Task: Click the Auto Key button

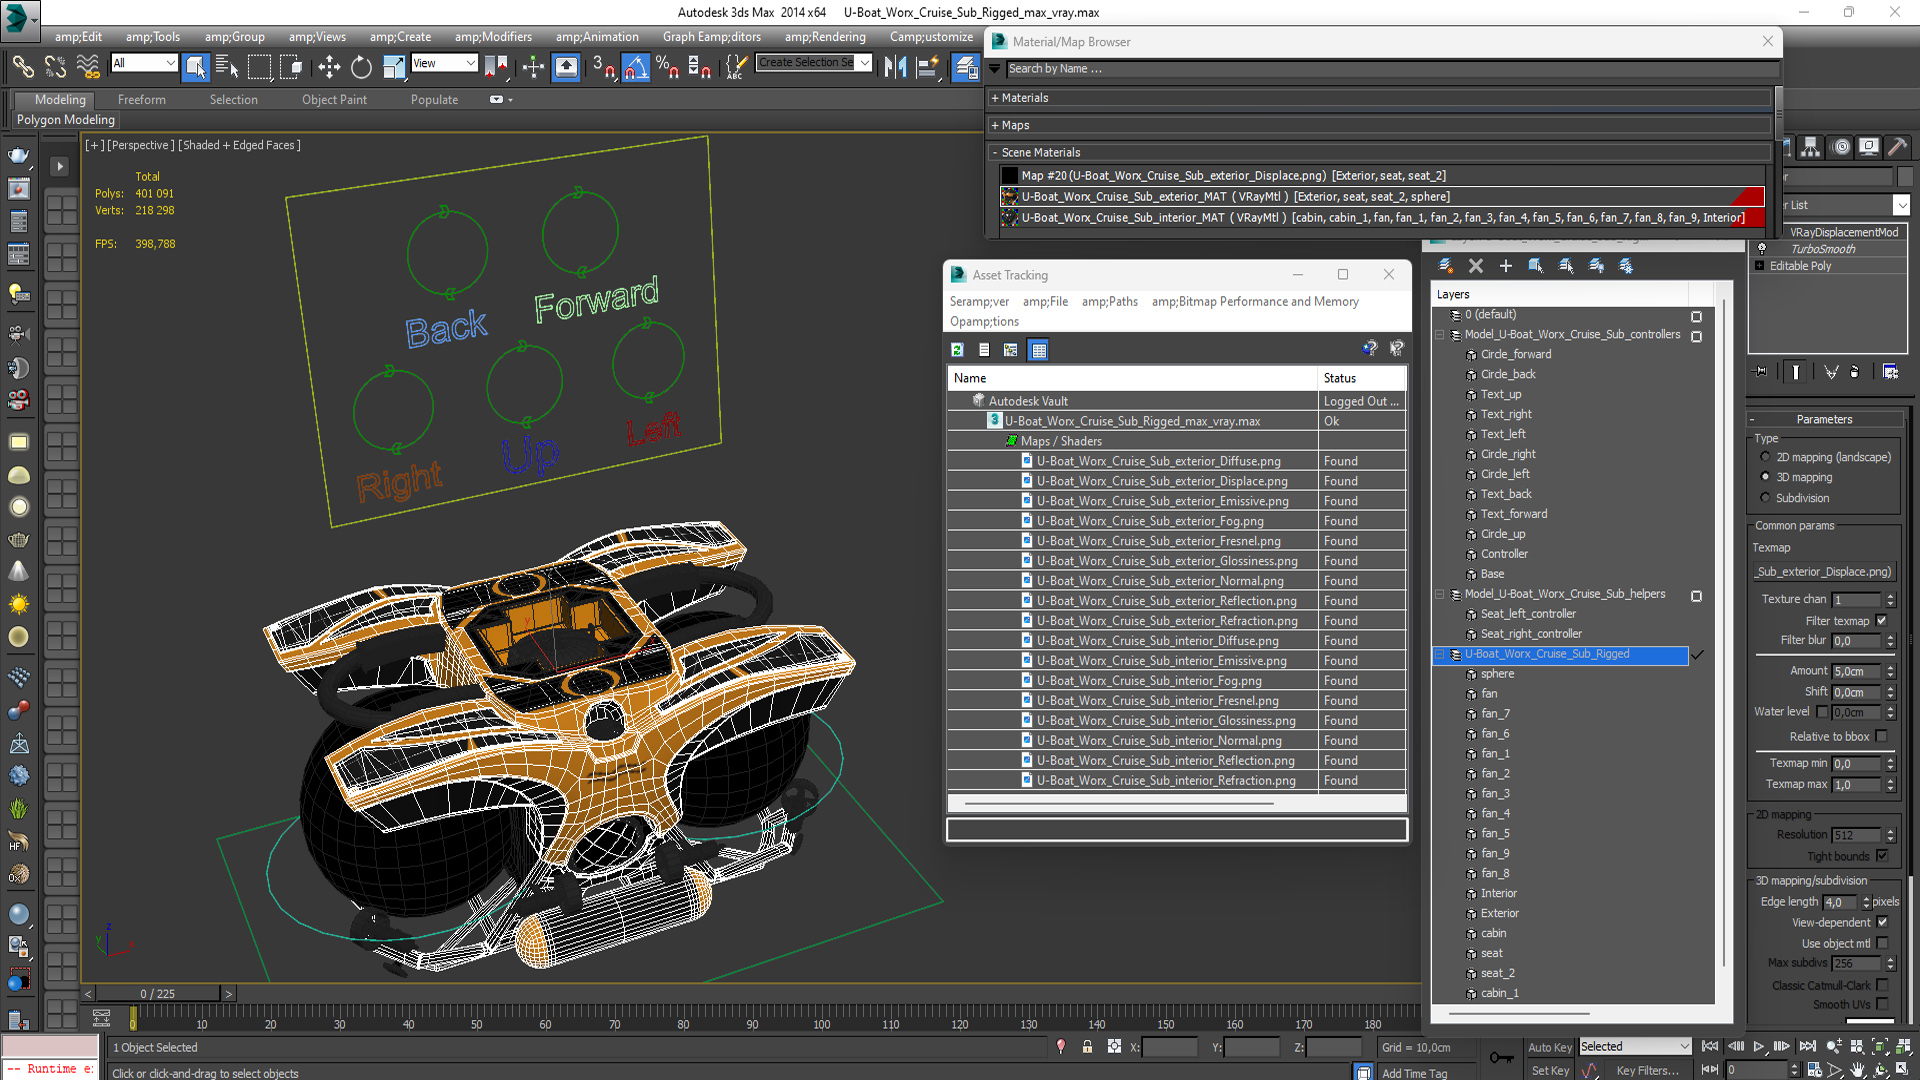Action: (x=1550, y=1047)
